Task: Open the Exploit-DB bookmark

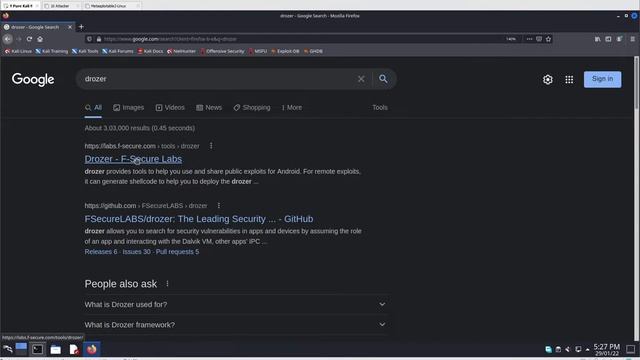Action: [x=285, y=51]
